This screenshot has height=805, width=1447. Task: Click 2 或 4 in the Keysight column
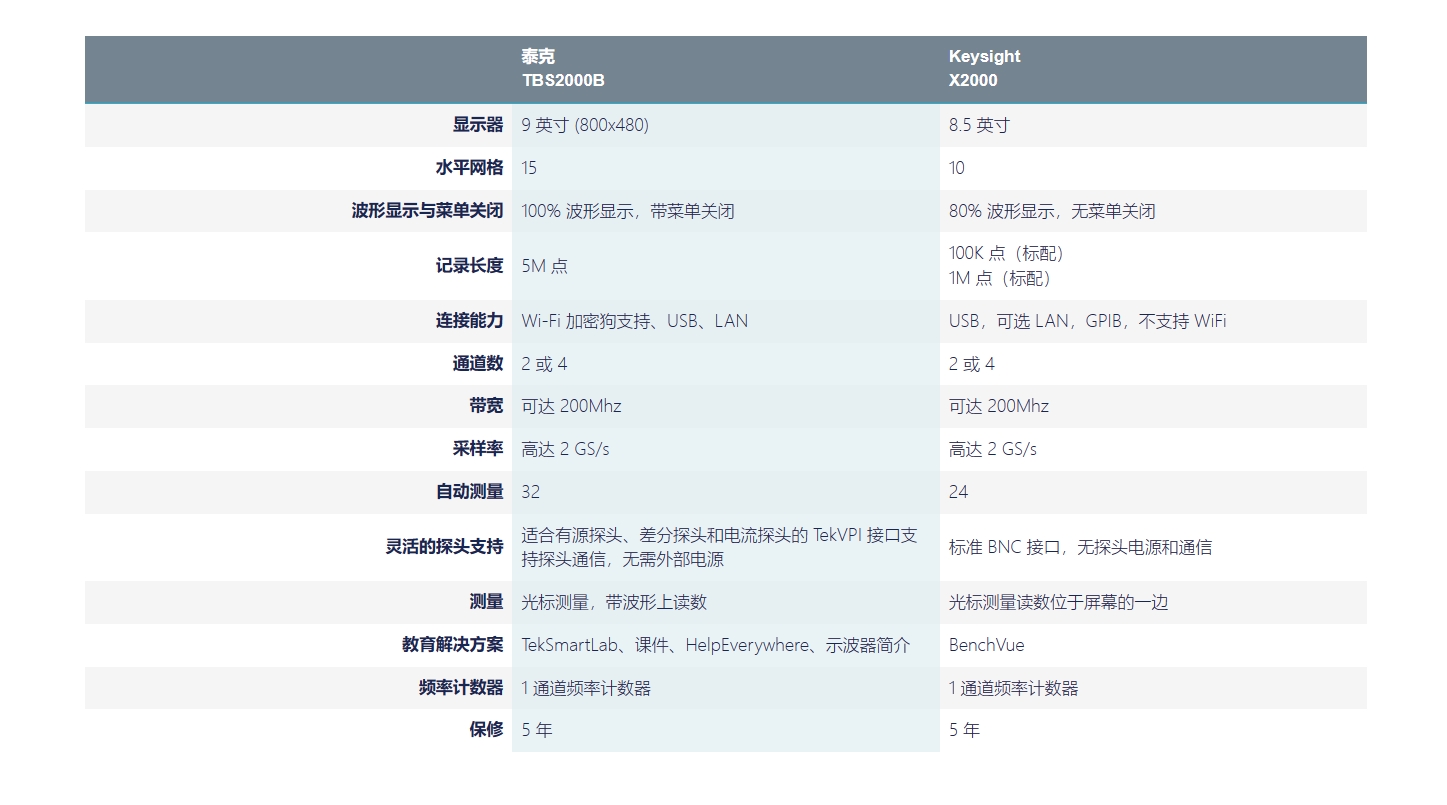pos(972,364)
